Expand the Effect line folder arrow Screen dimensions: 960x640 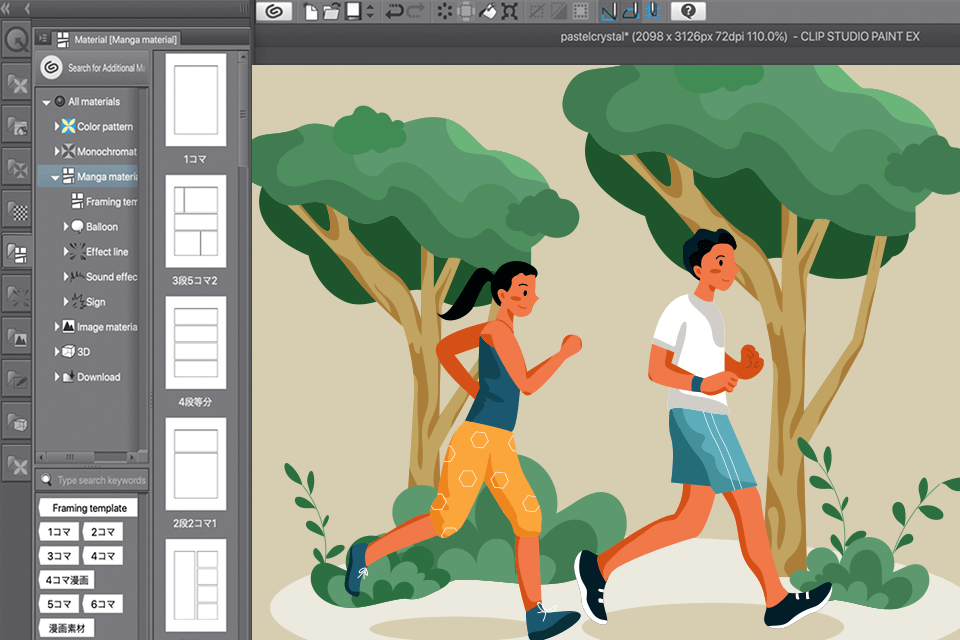tap(66, 252)
